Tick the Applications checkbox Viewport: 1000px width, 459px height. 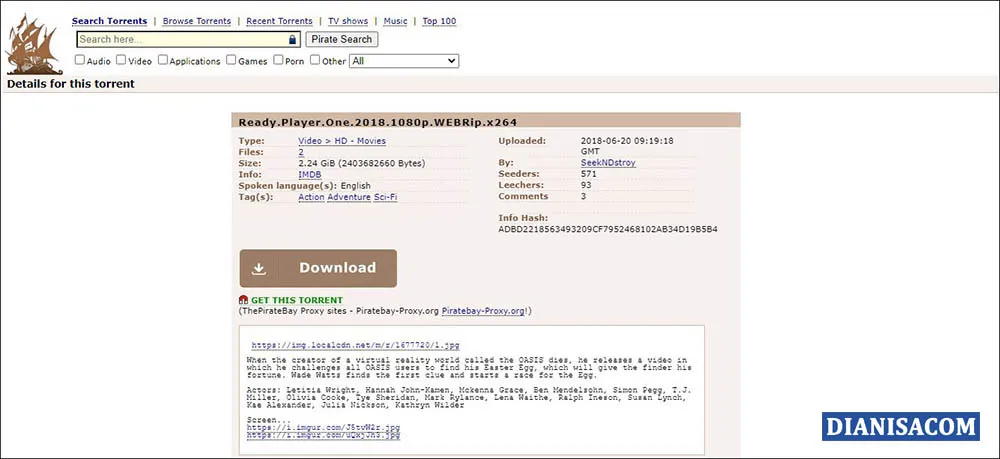(x=163, y=60)
